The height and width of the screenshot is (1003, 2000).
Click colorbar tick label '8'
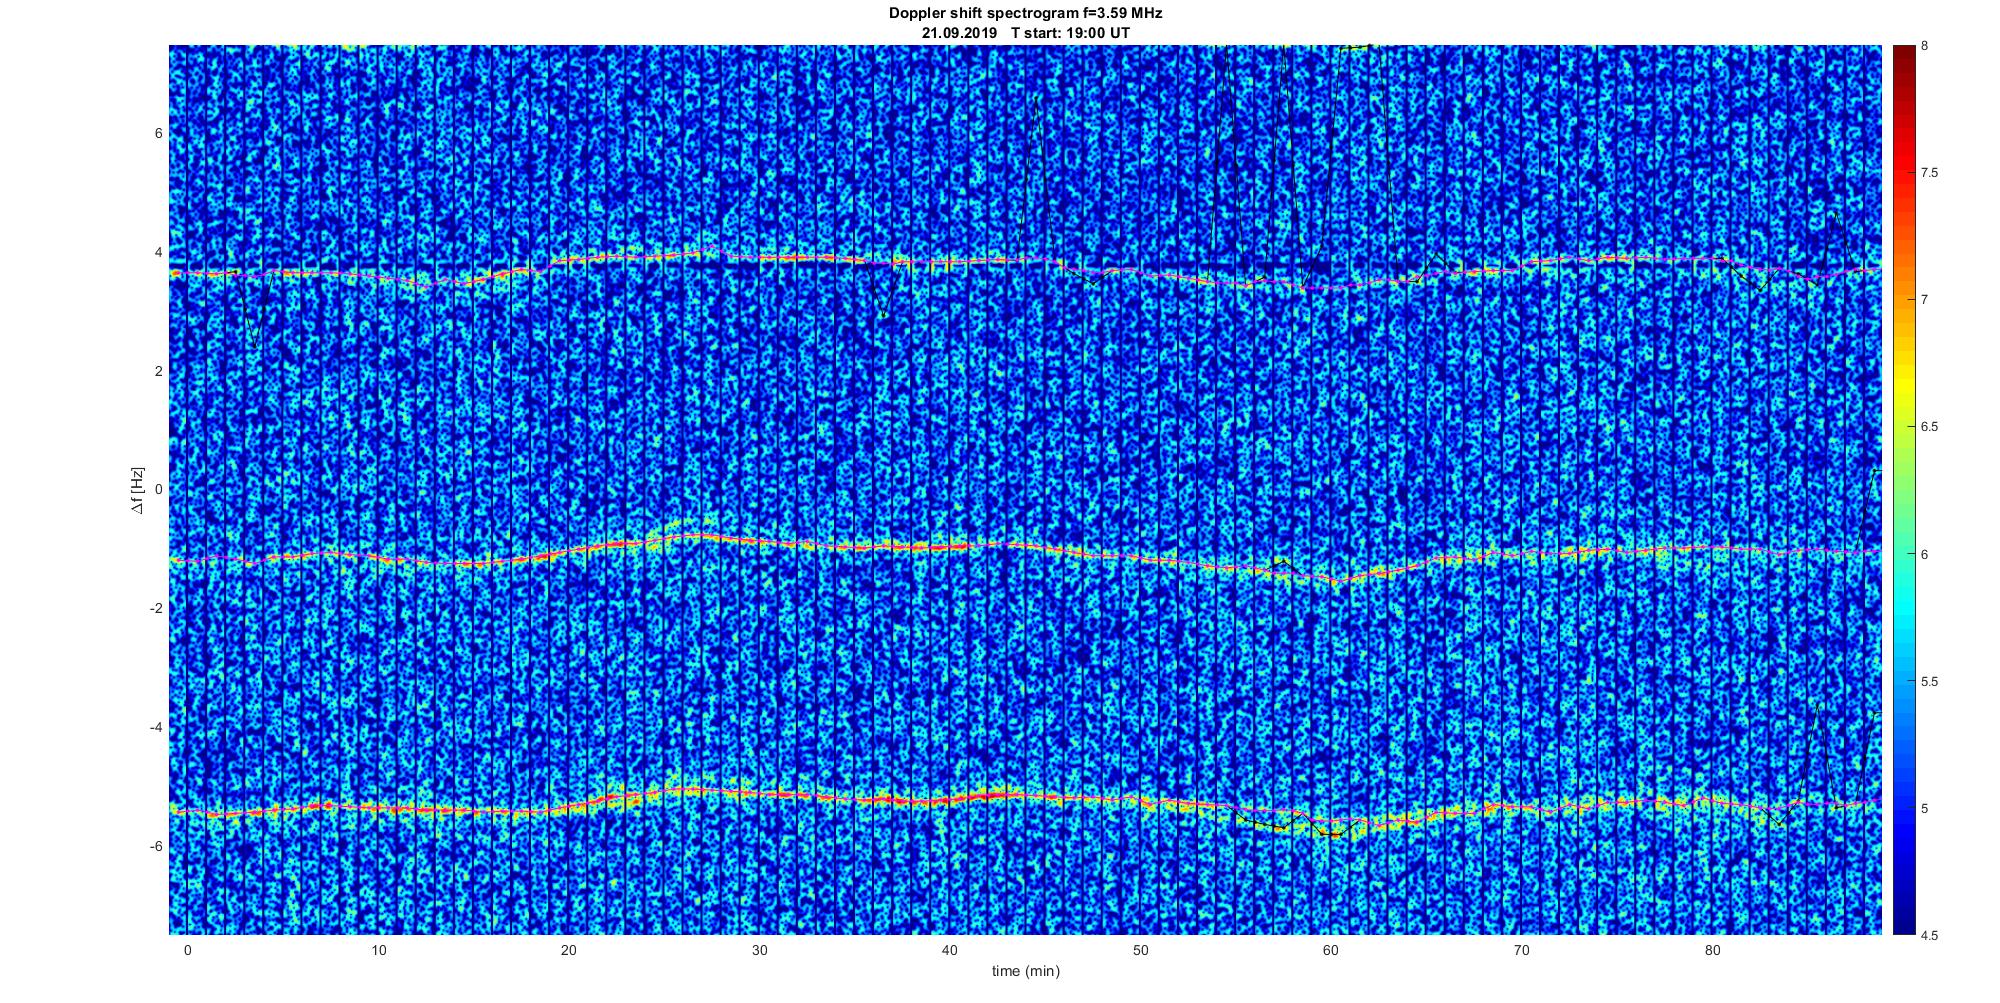point(1925,46)
